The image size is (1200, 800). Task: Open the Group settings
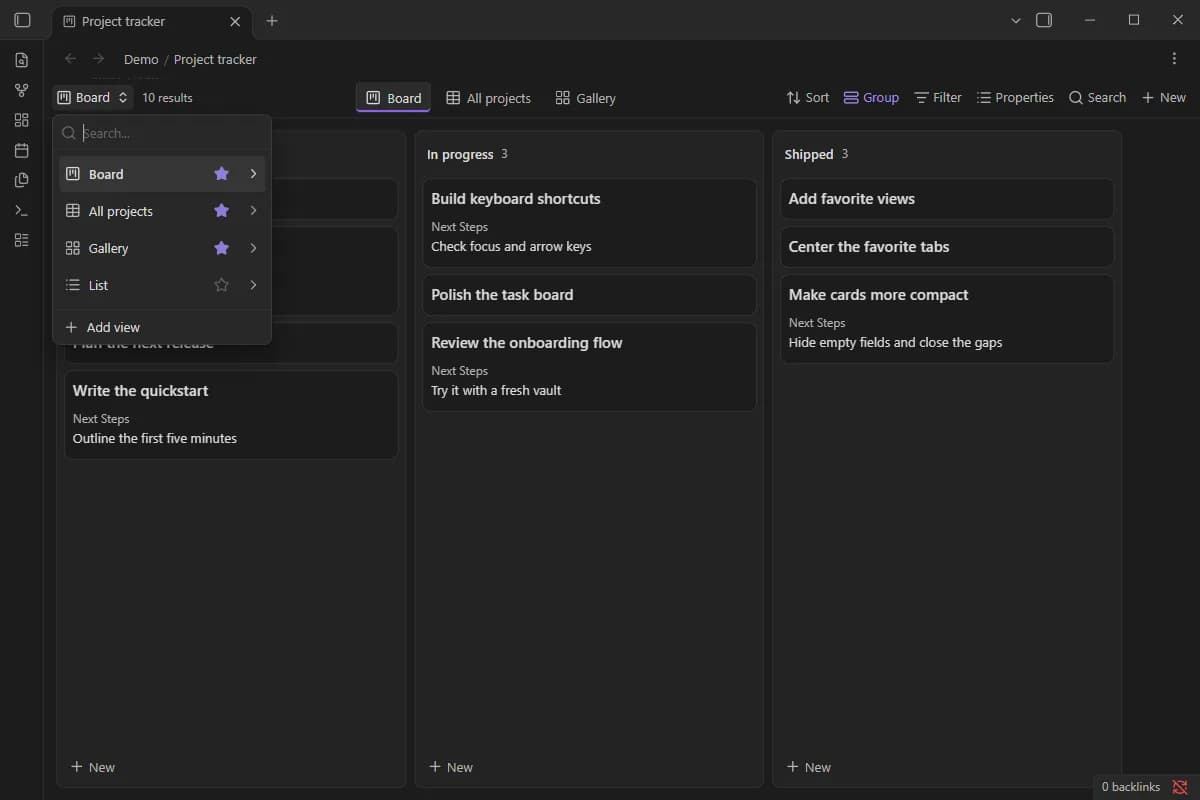coord(871,97)
